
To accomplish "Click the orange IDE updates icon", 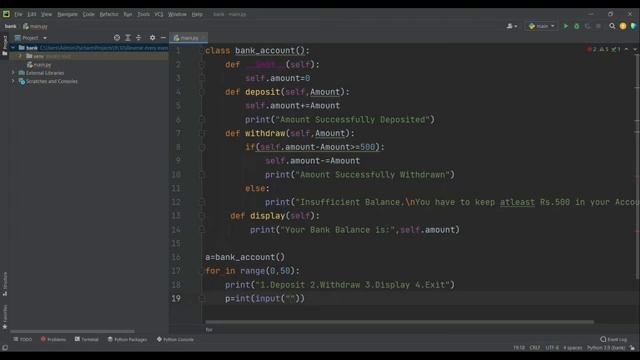I will [x=623, y=26].
